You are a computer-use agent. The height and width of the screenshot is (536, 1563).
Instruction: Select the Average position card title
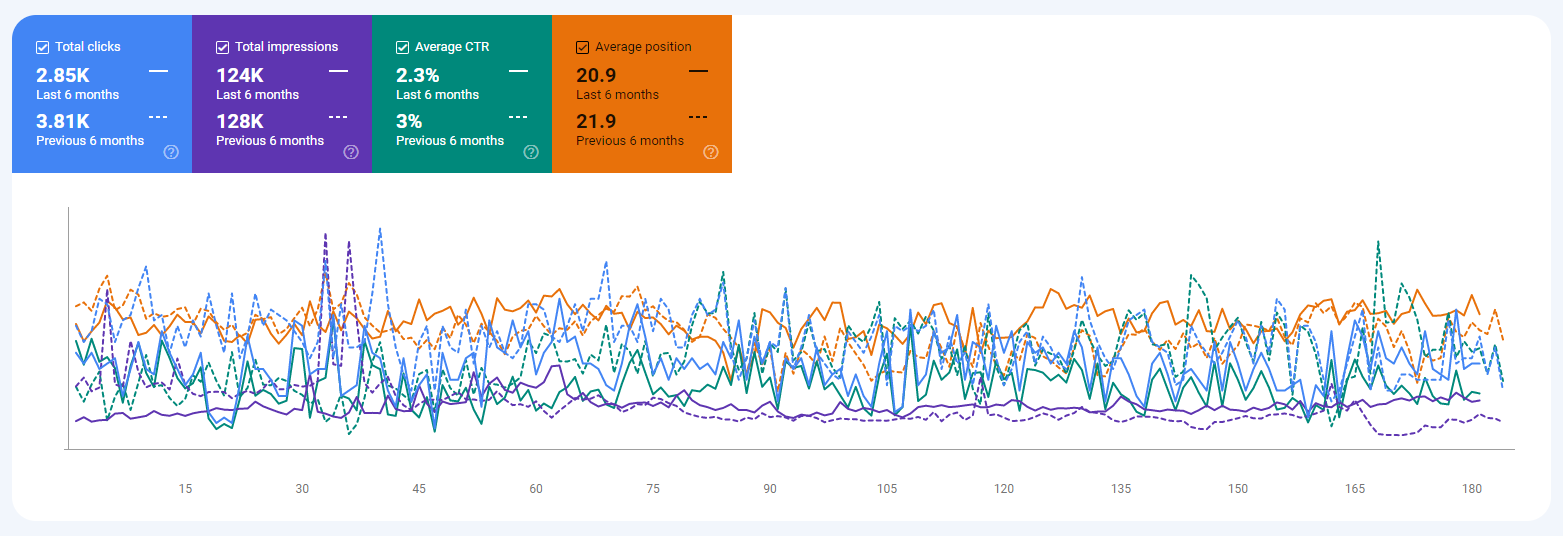[643, 47]
